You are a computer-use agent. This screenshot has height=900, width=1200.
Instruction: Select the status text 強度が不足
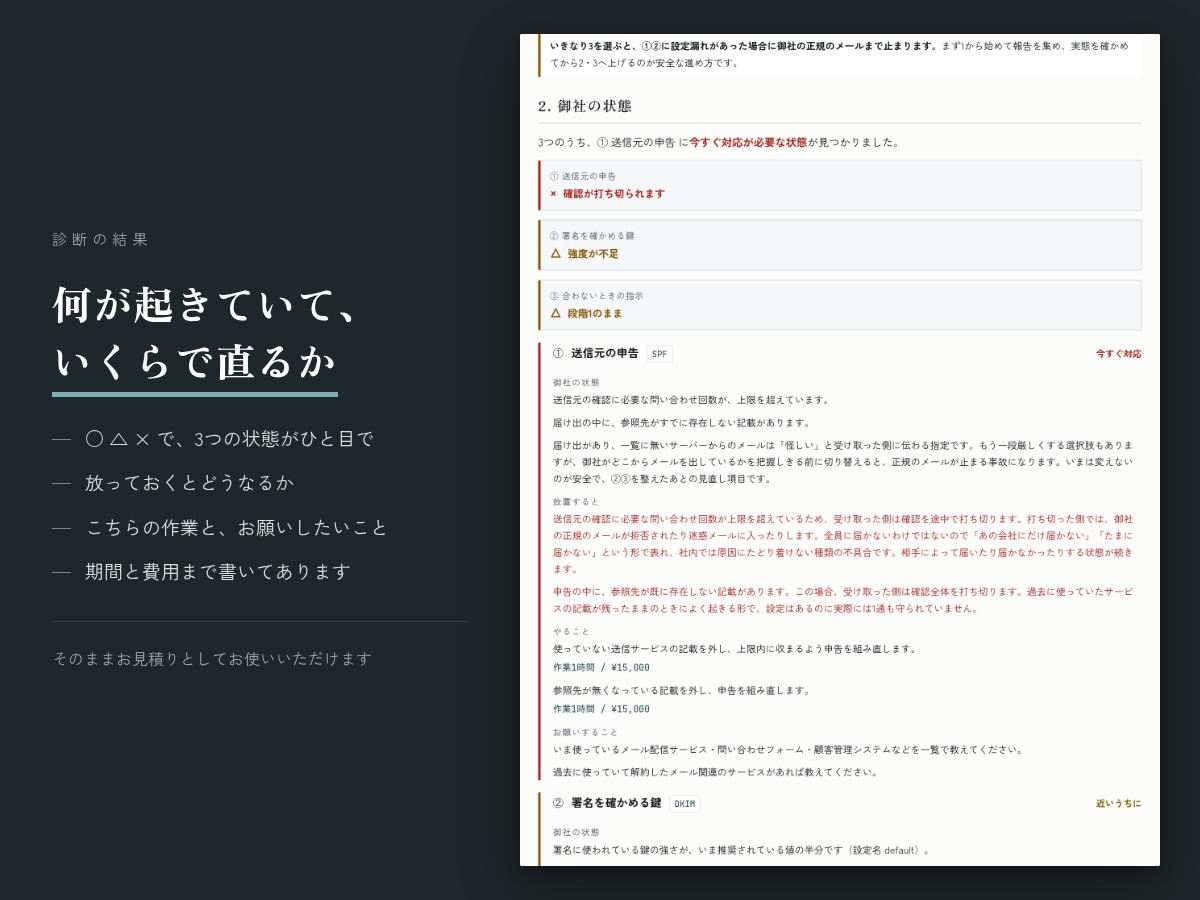[x=593, y=254]
